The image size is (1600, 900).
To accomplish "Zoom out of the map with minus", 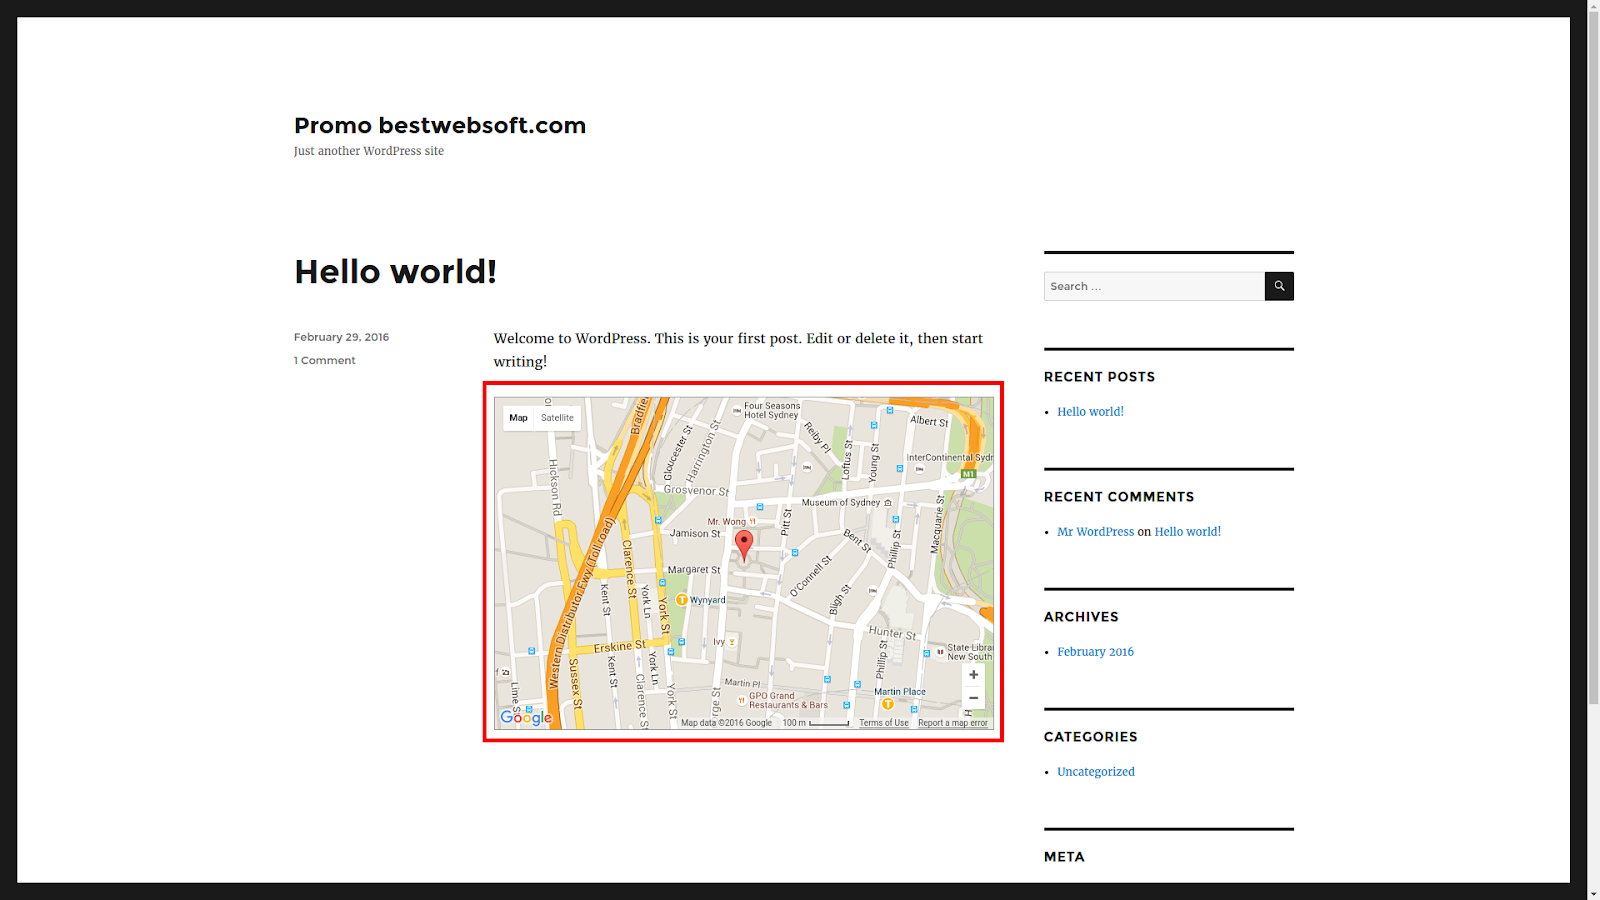I will point(973,698).
